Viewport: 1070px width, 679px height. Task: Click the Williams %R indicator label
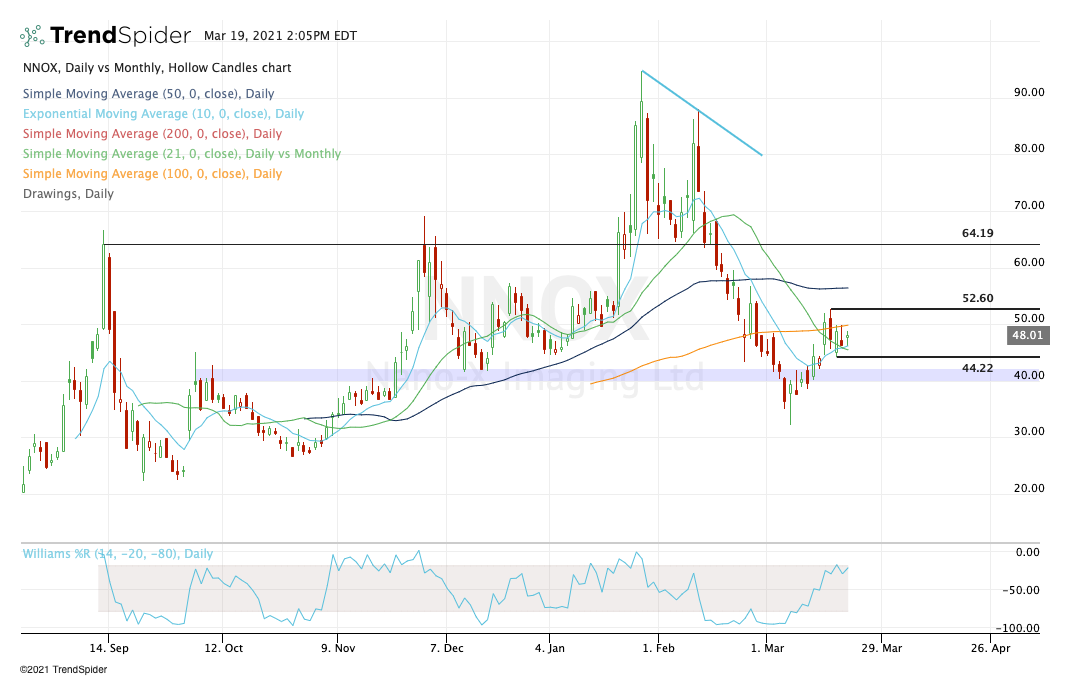click(117, 553)
